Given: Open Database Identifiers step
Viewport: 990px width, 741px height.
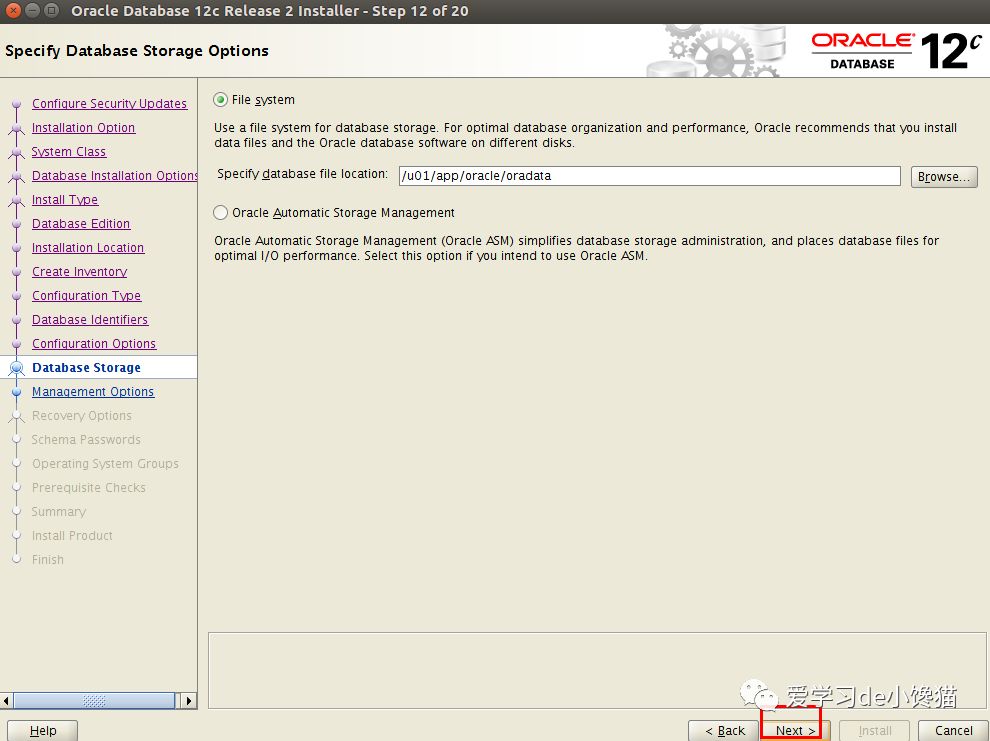Looking at the screenshot, I should [x=90, y=319].
